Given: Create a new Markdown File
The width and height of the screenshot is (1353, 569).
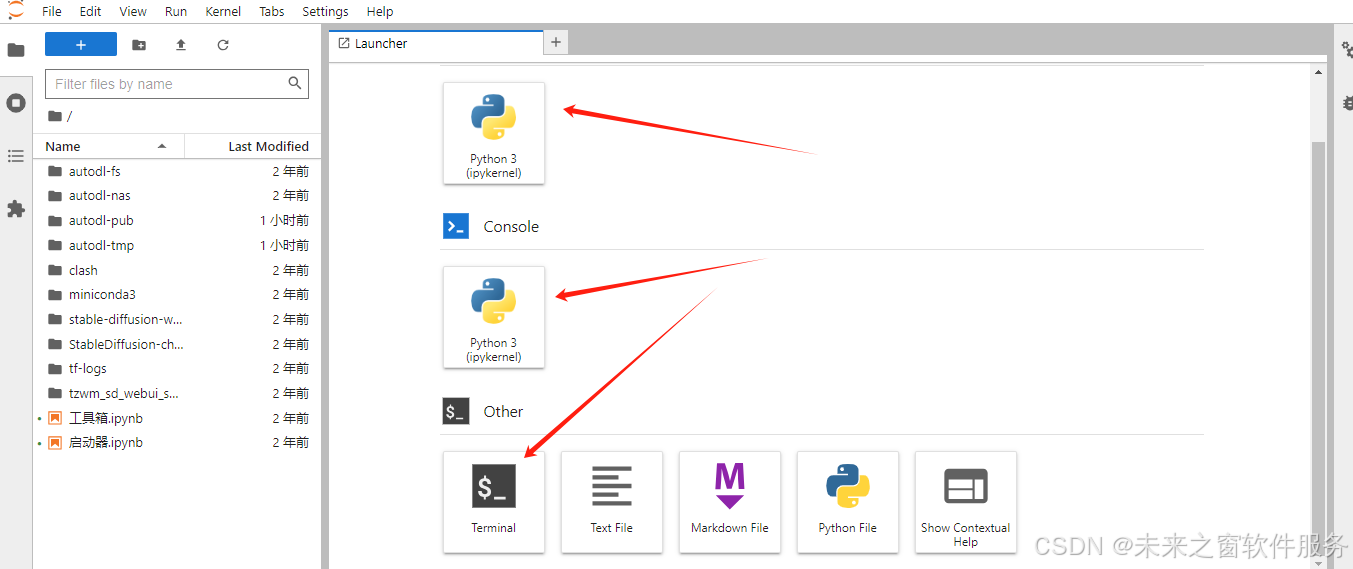Looking at the screenshot, I should click(730, 502).
